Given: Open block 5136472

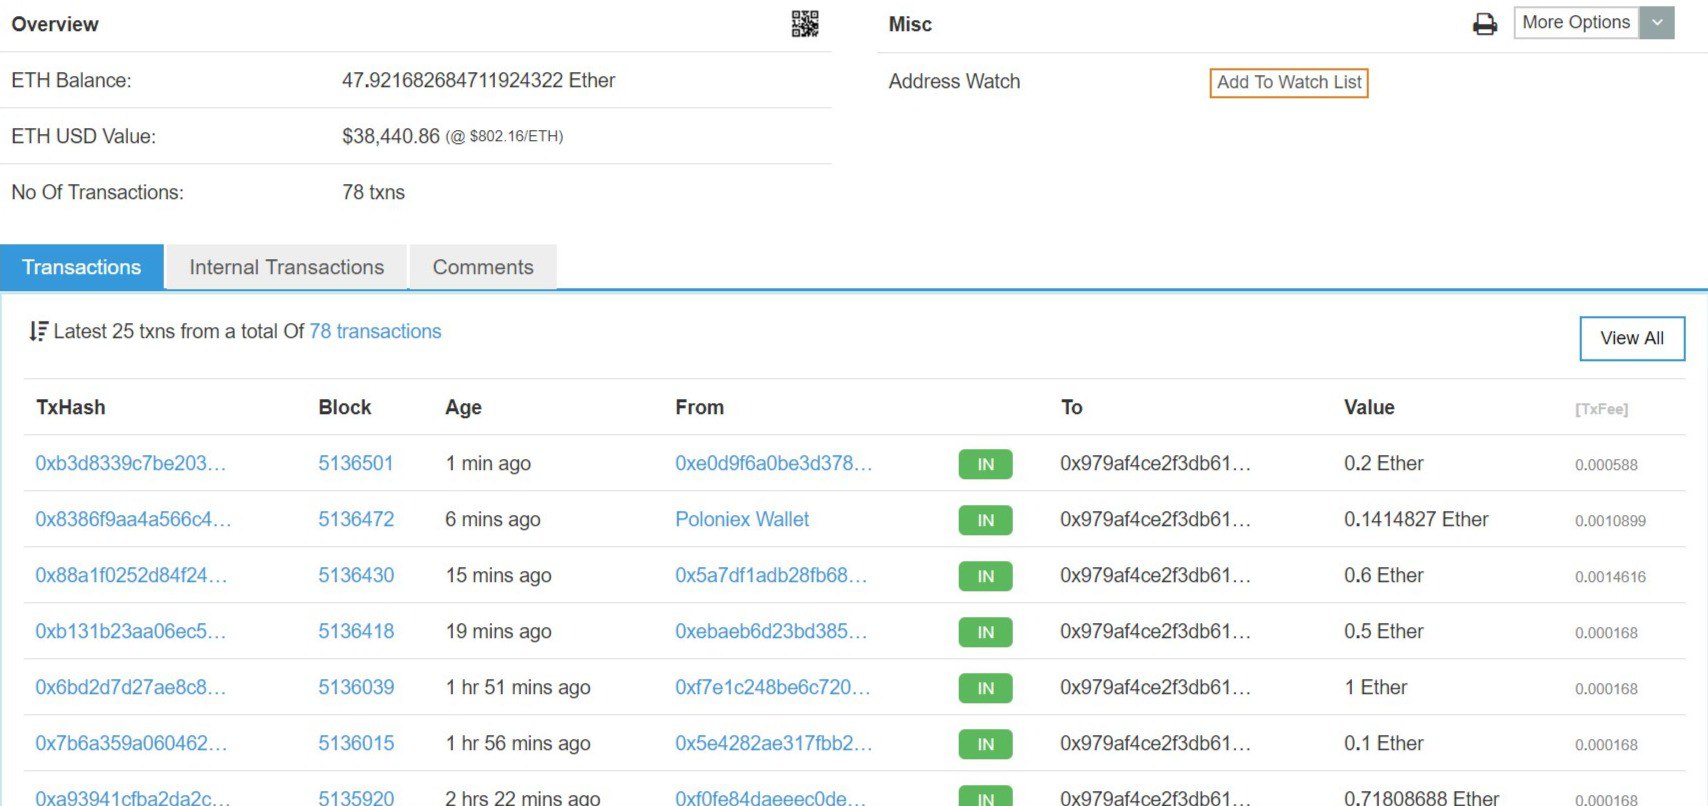Looking at the screenshot, I should [x=356, y=519].
